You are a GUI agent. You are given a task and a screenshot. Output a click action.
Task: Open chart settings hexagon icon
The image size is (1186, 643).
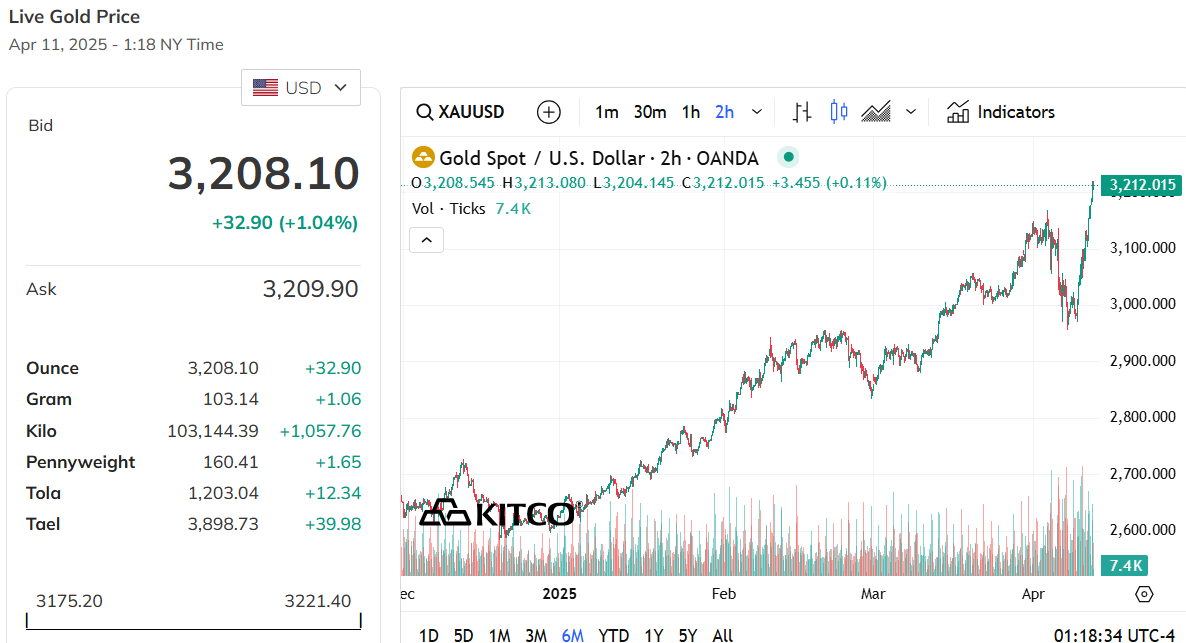pos(1145,594)
